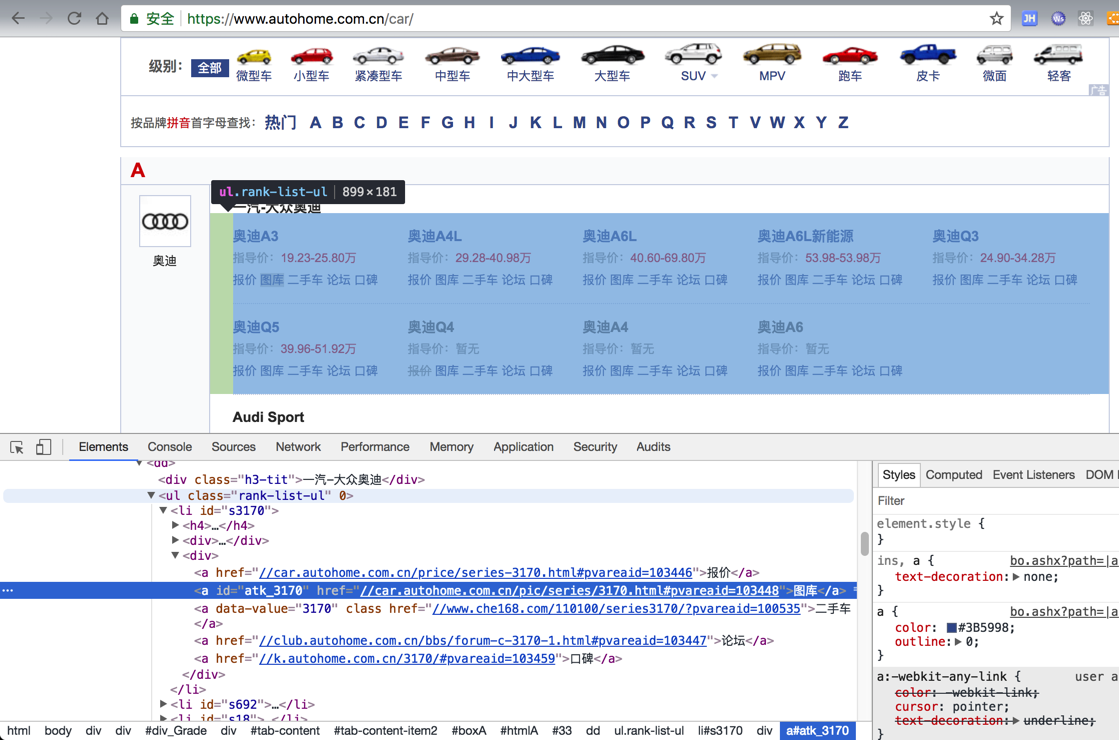The height and width of the screenshot is (741, 1119).
Task: Select the 紧凑型车 silver car icon
Action: (x=378, y=56)
